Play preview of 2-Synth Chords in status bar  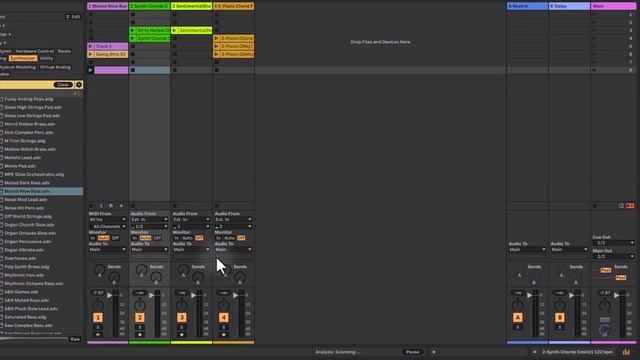(x=535, y=352)
